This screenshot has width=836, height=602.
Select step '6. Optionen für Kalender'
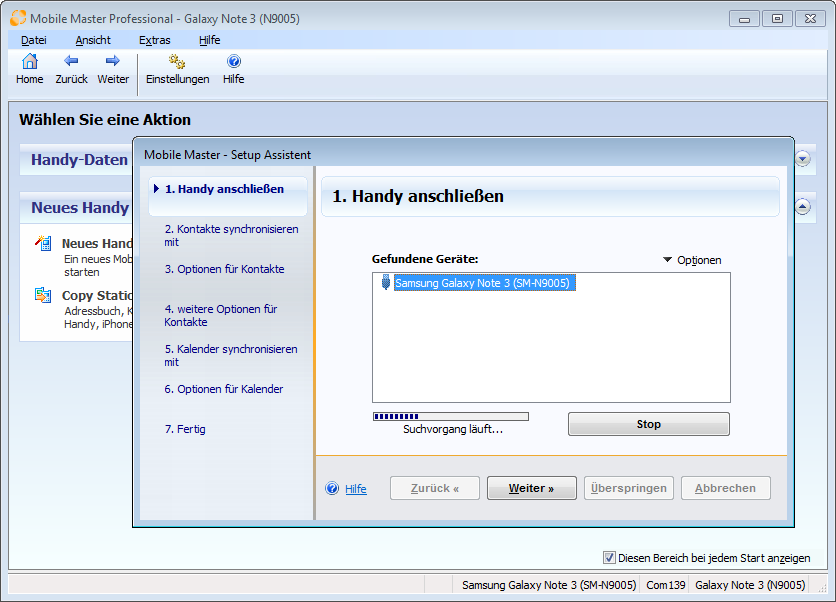coord(224,389)
